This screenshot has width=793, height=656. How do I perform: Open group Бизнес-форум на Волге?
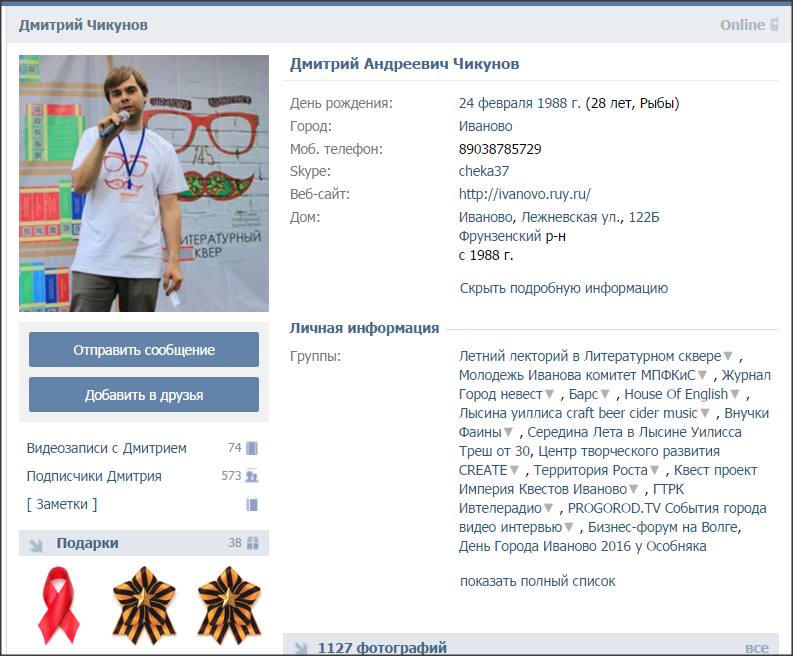coord(664,527)
